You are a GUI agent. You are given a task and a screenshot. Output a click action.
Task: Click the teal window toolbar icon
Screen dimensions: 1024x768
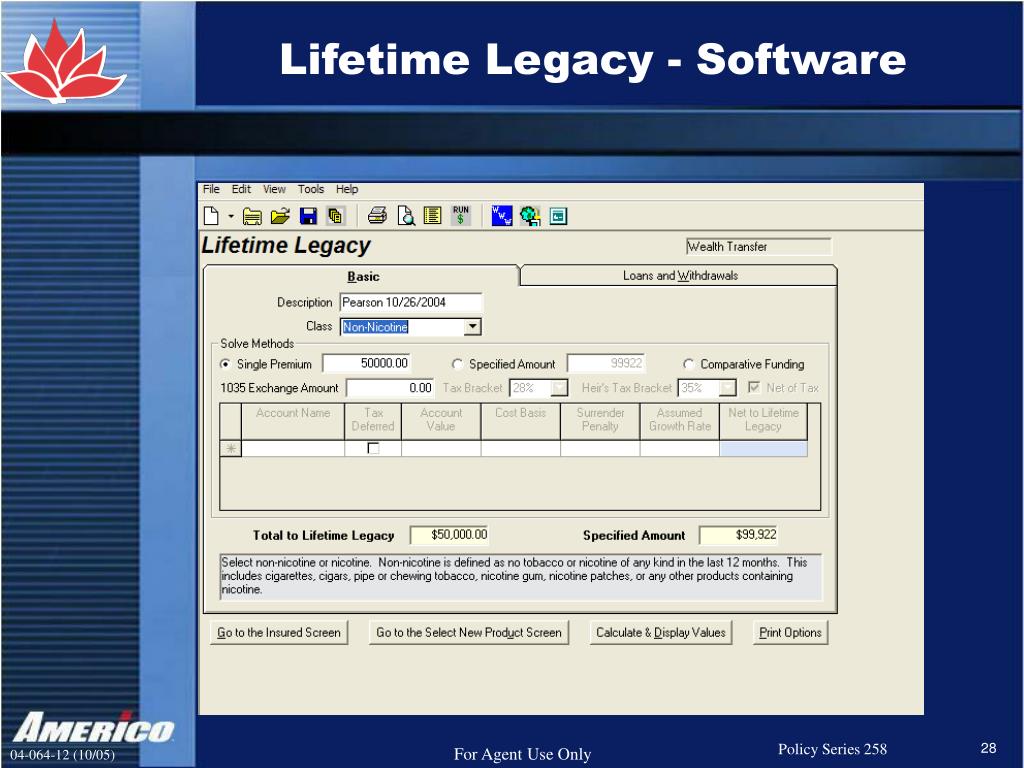[558, 216]
